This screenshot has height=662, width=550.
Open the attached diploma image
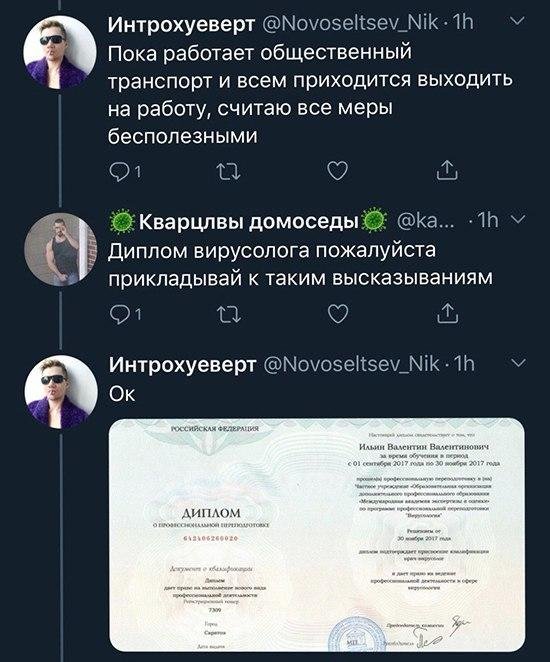point(317,534)
